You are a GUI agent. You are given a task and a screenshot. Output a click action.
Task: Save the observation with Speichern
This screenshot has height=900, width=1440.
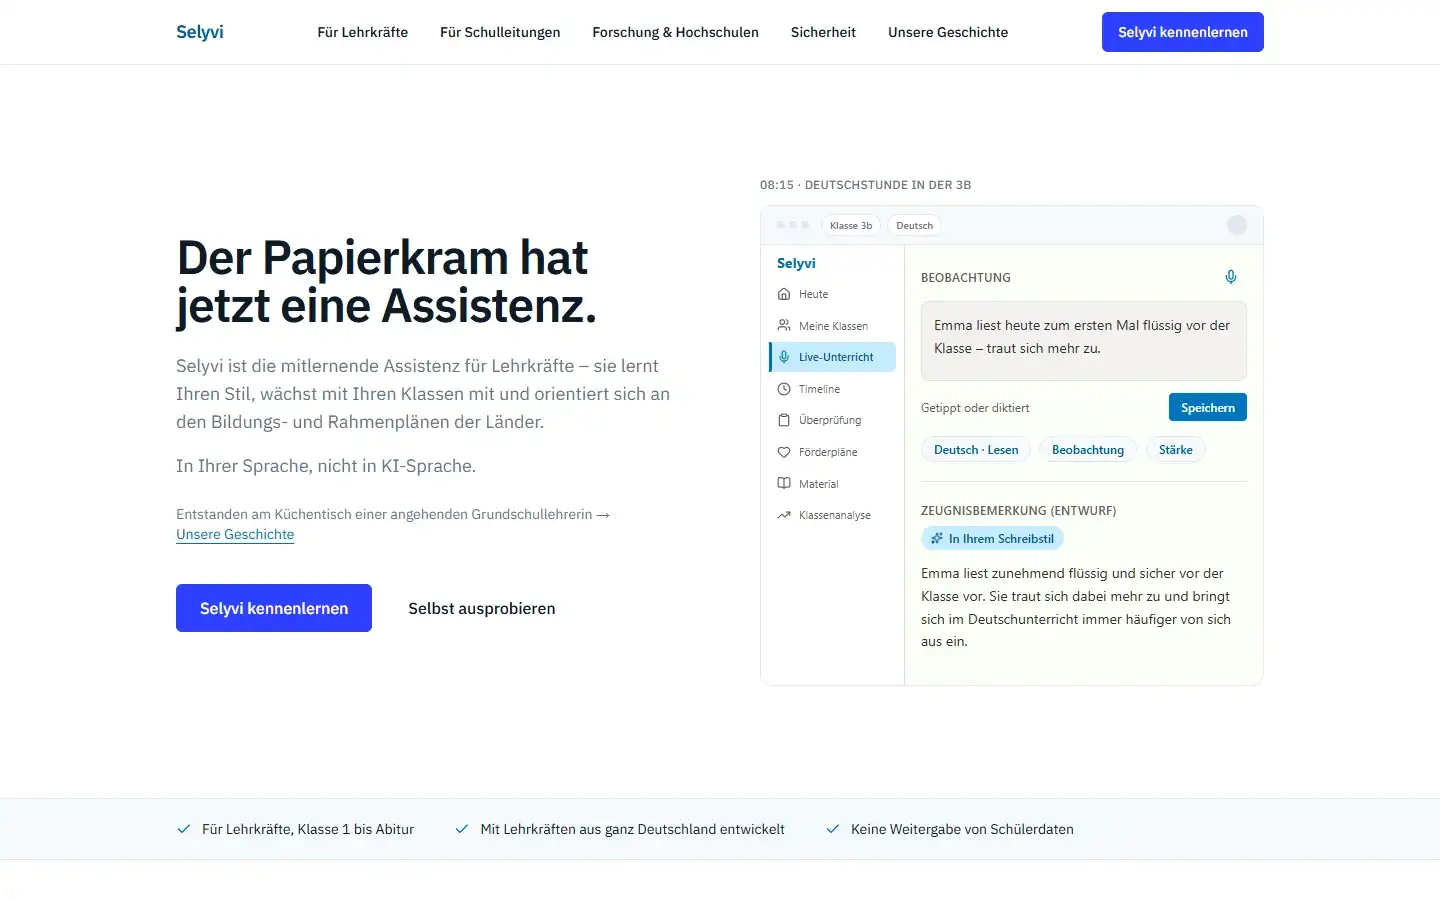pyautogui.click(x=1208, y=407)
